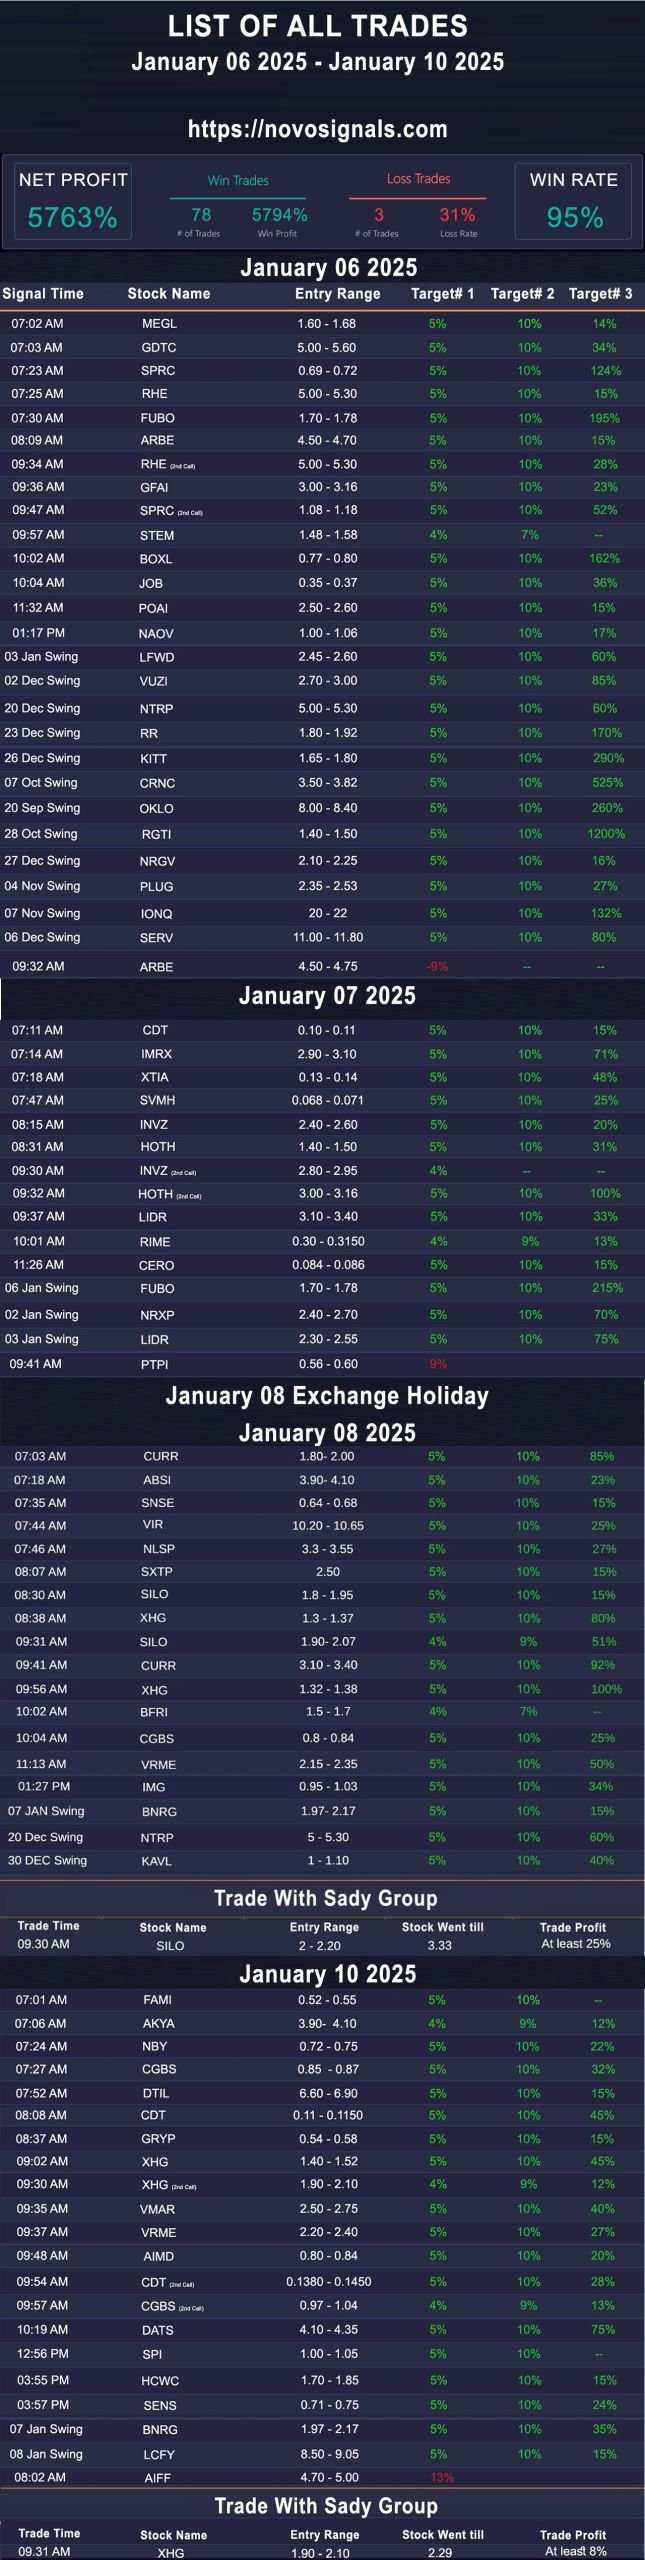The height and width of the screenshot is (2560, 645).
Task: Select the January 10 2025 section heading
Action: coord(327,1973)
